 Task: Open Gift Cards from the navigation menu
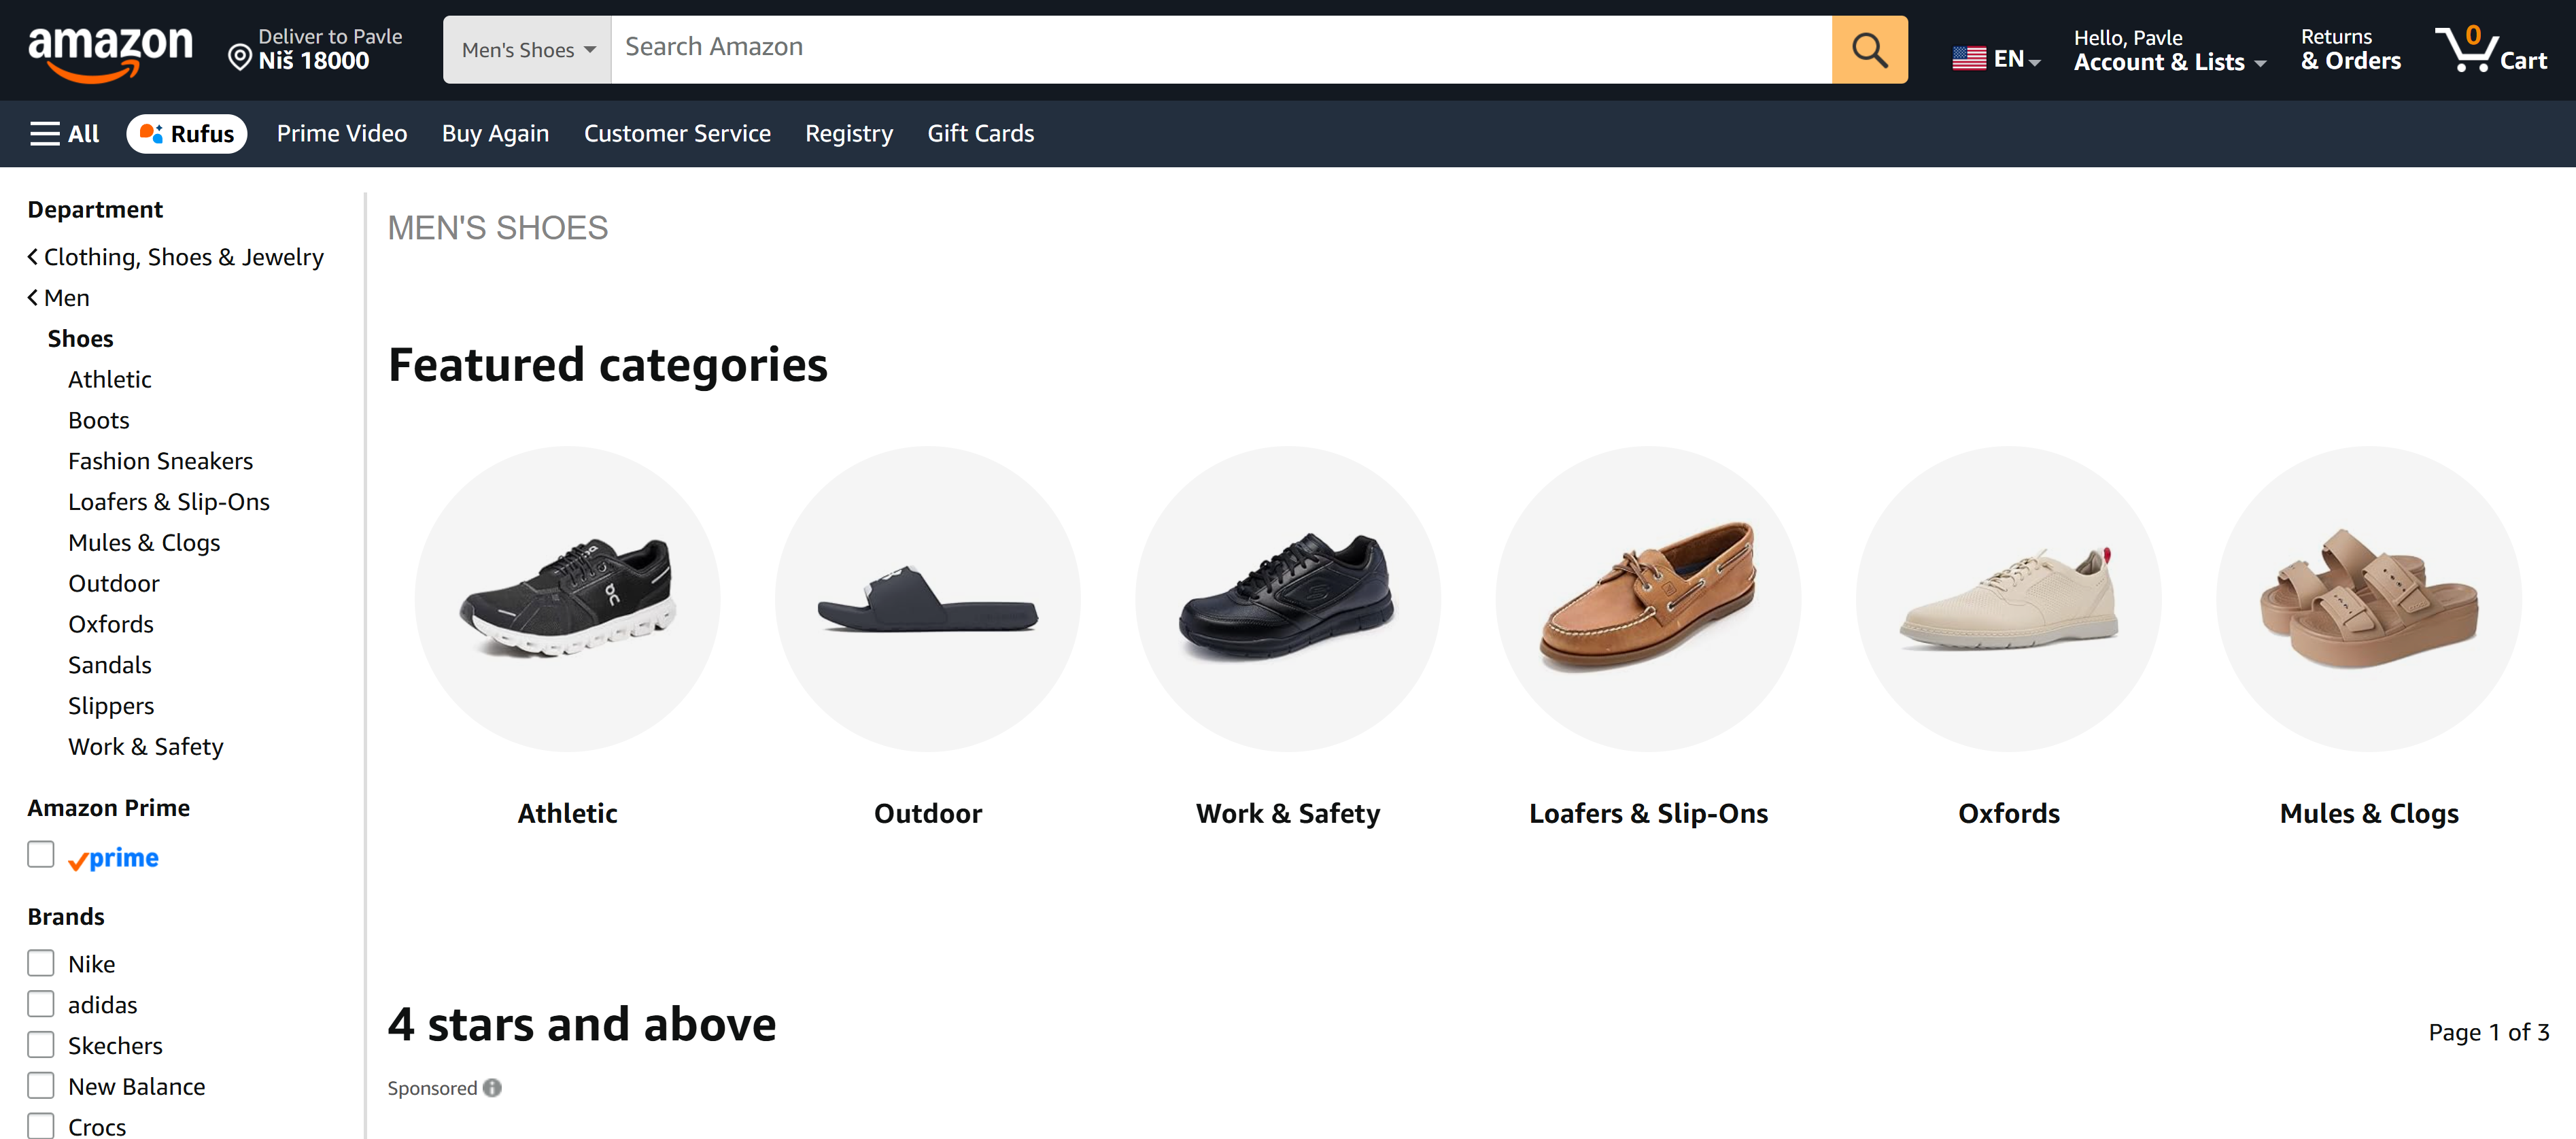[x=980, y=133]
